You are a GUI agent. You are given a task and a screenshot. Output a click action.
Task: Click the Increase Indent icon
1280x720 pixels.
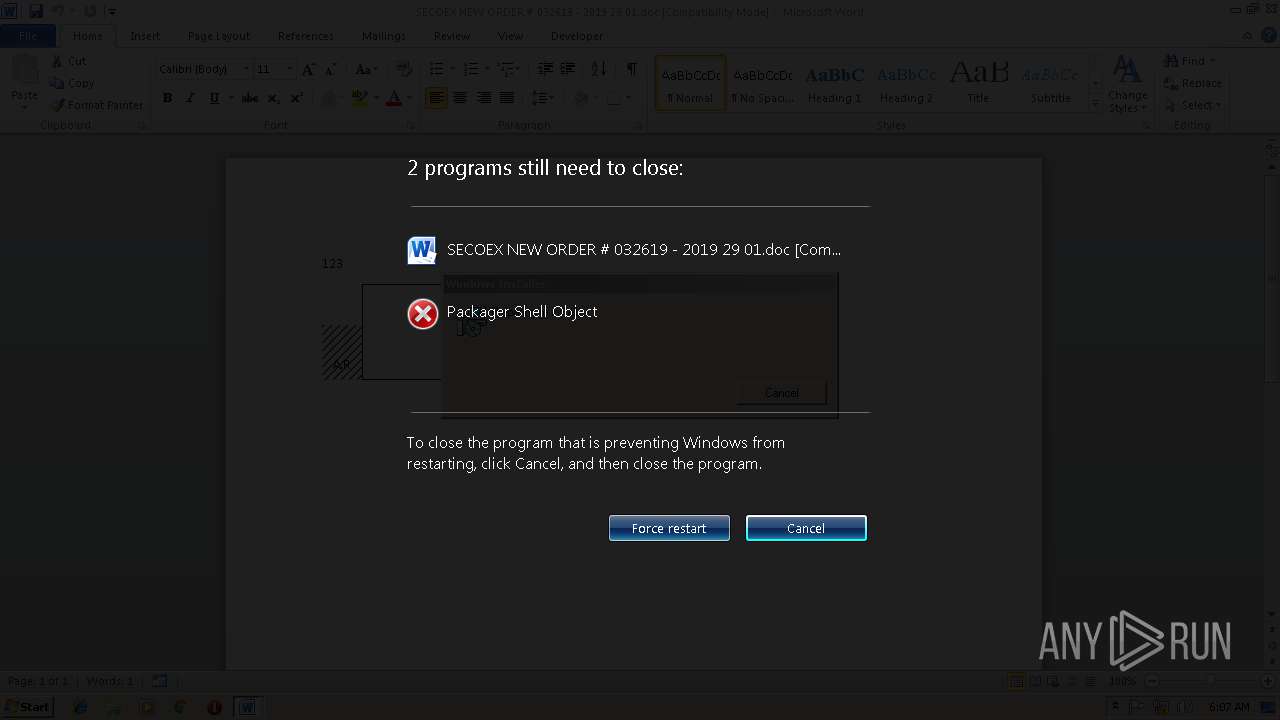[x=568, y=69]
